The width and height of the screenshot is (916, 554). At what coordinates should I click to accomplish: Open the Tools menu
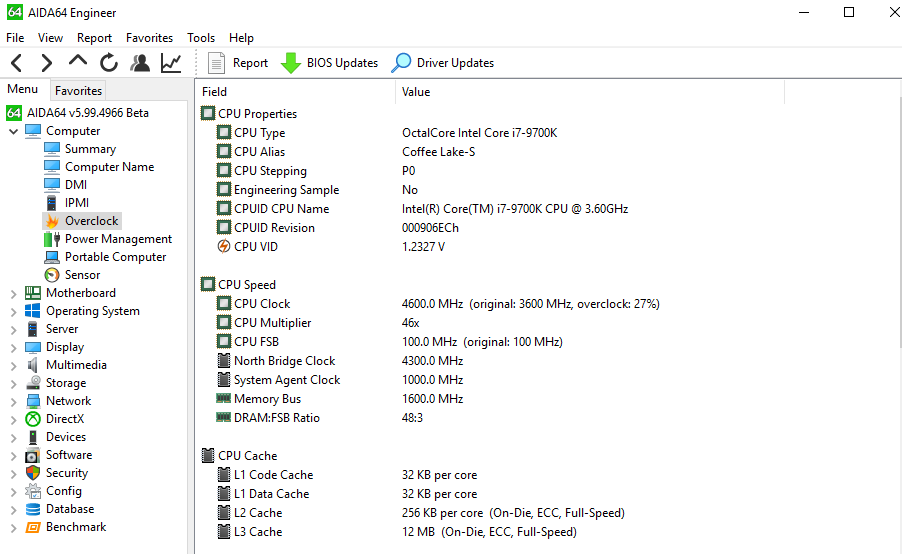click(x=201, y=38)
